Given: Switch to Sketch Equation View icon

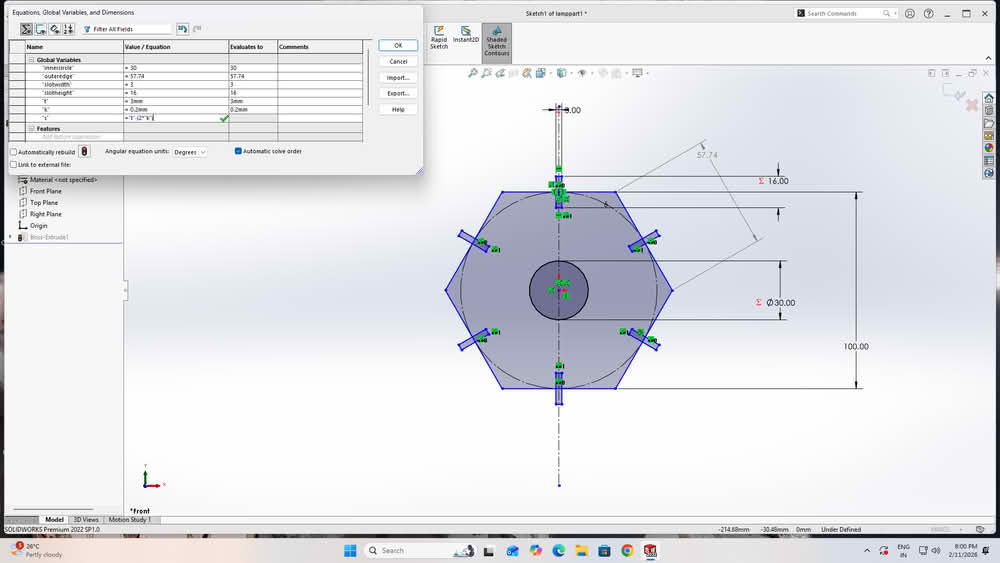Looking at the screenshot, I should pyautogui.click(x=40, y=29).
